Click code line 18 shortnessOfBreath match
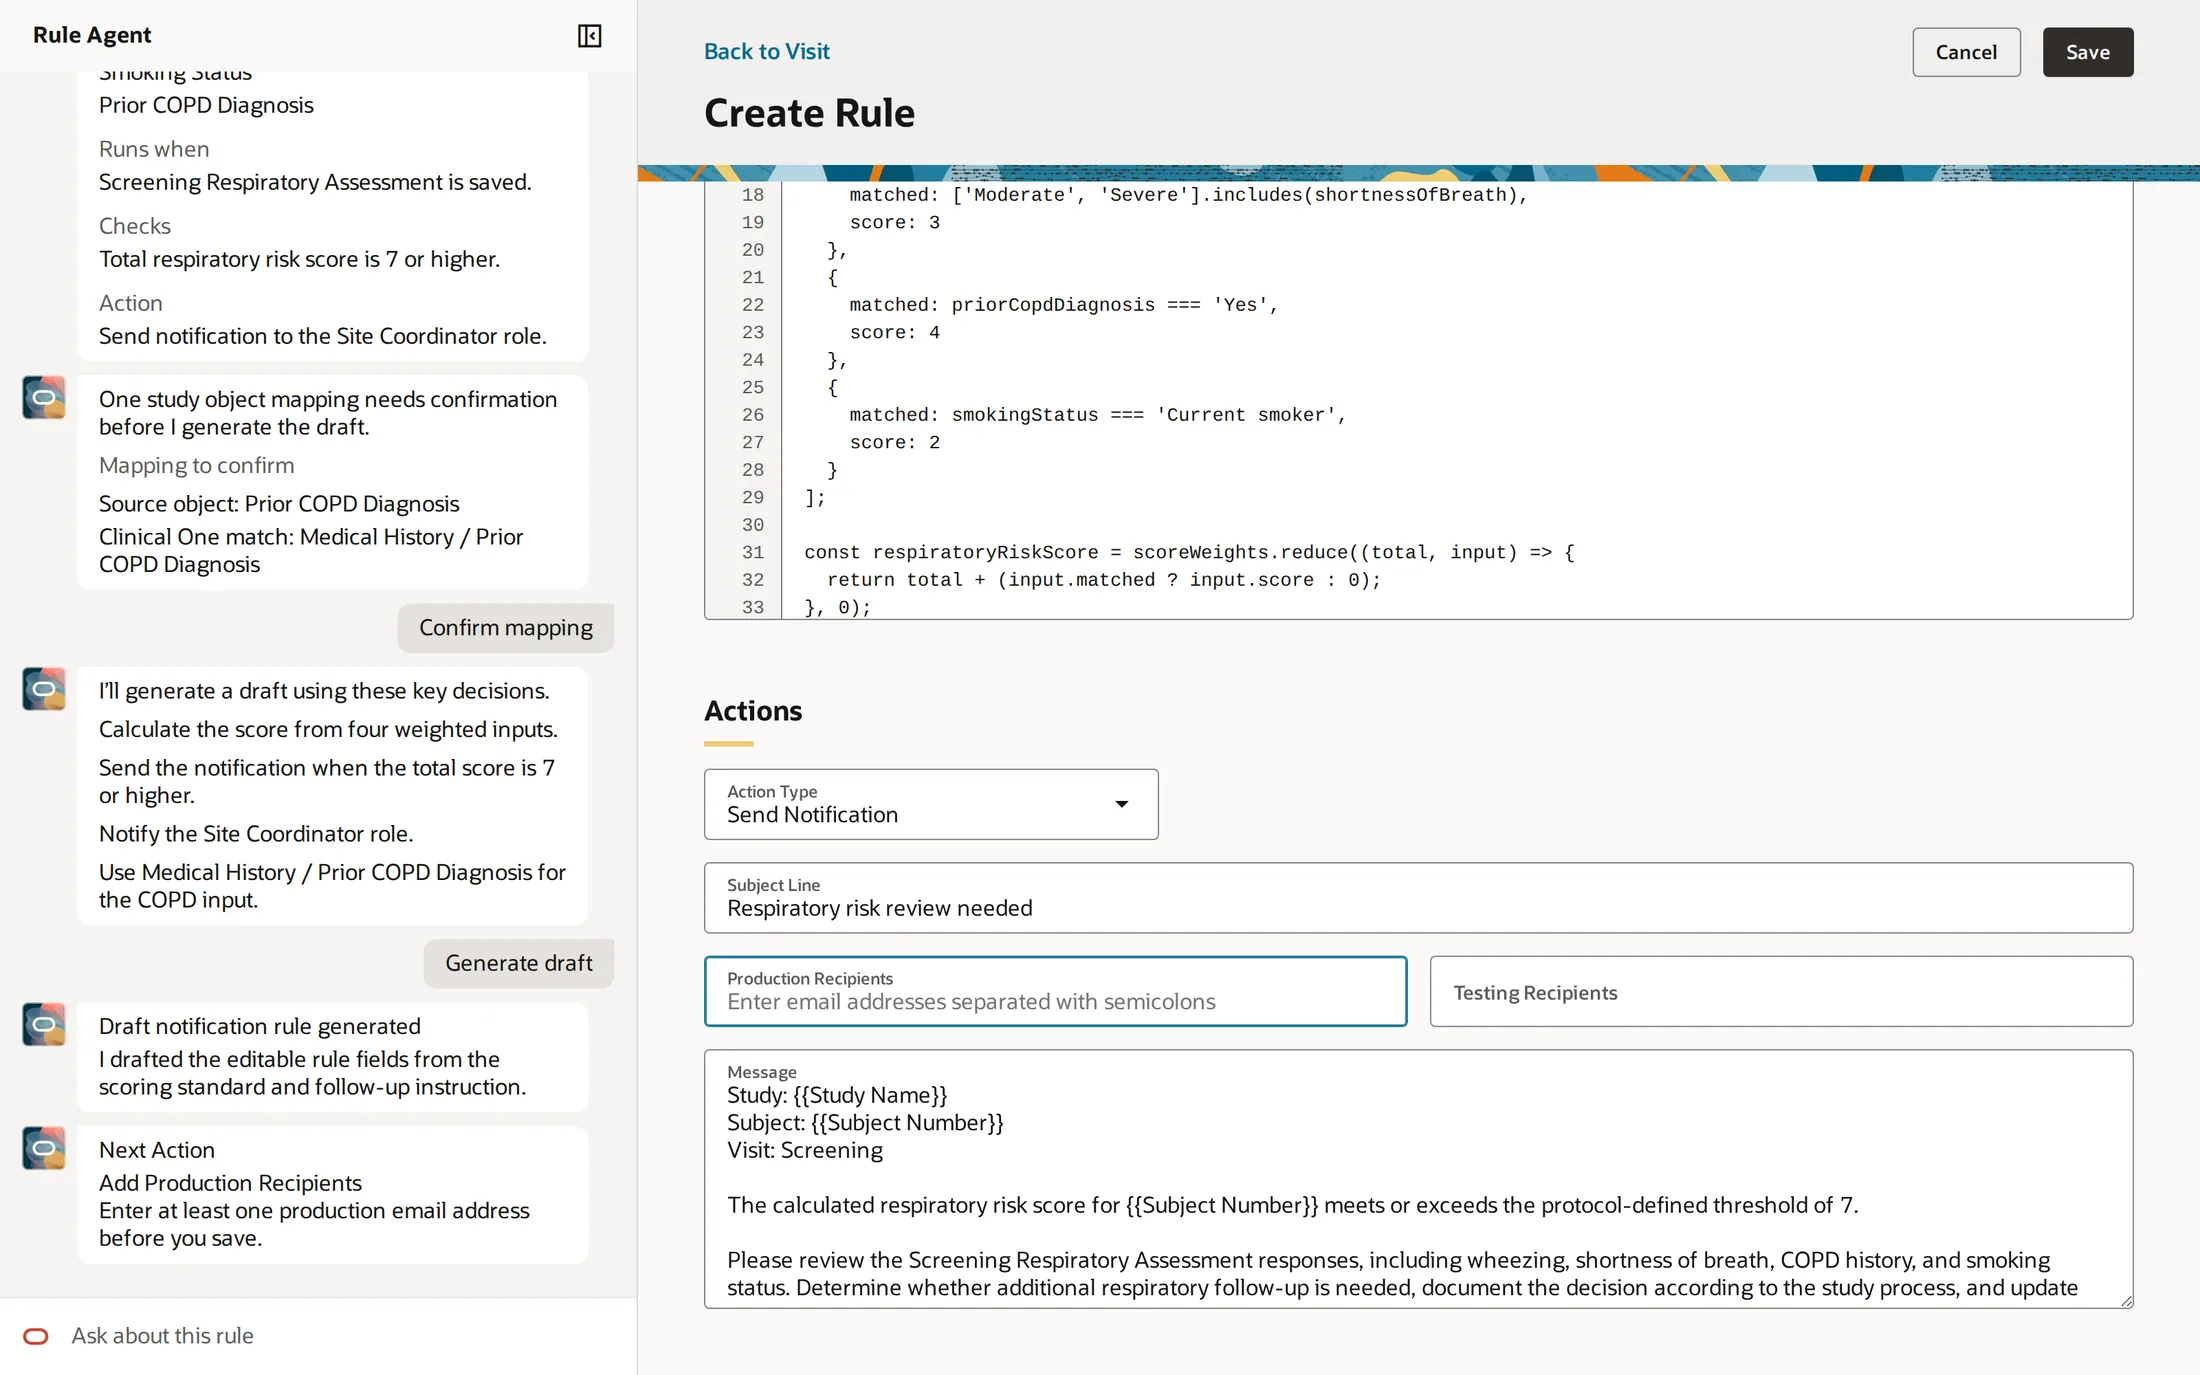This screenshot has width=2200, height=1375. coord(1189,195)
